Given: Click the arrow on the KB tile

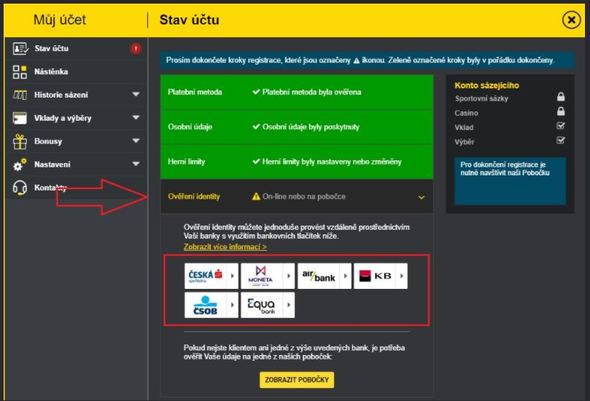Looking at the screenshot, I should coord(402,276).
